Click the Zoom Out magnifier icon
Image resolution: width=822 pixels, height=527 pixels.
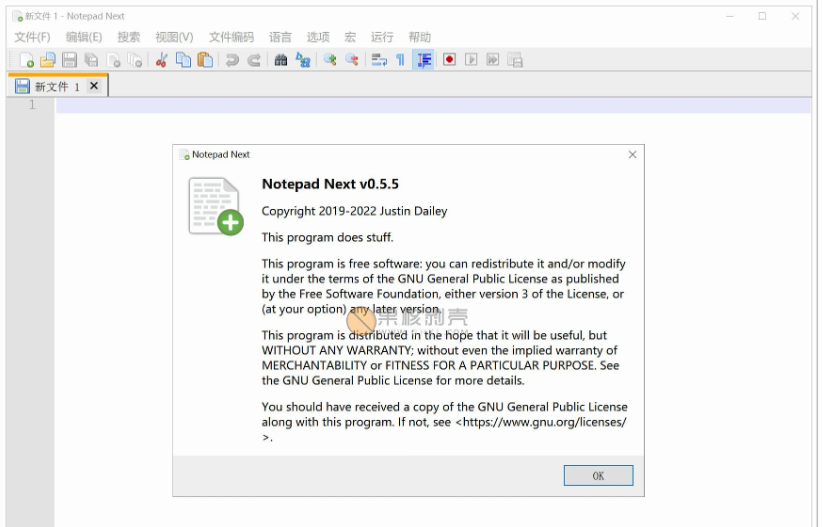pyautogui.click(x=352, y=60)
